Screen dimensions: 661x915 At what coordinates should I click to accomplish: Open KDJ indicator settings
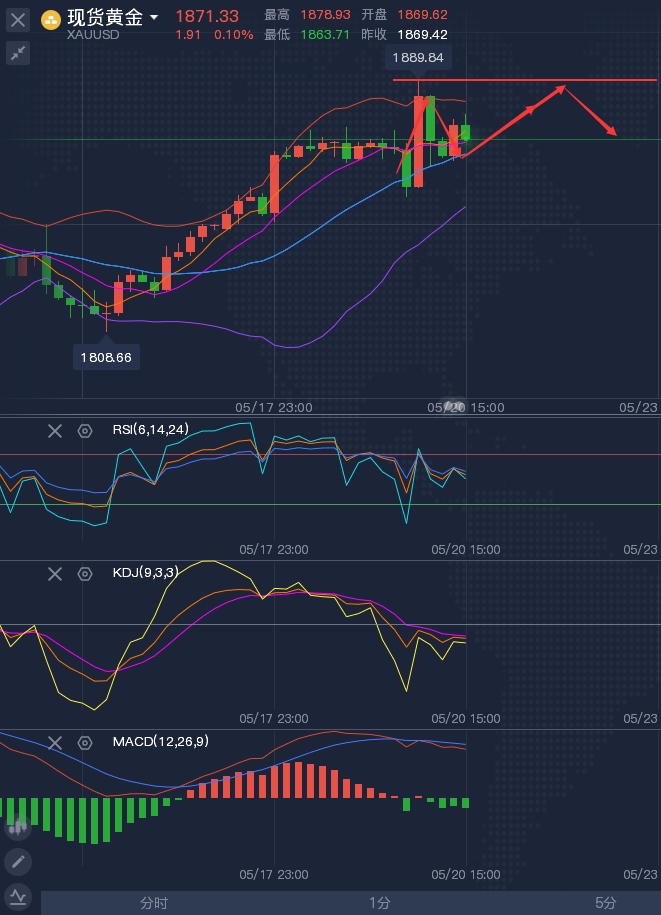click(85, 574)
